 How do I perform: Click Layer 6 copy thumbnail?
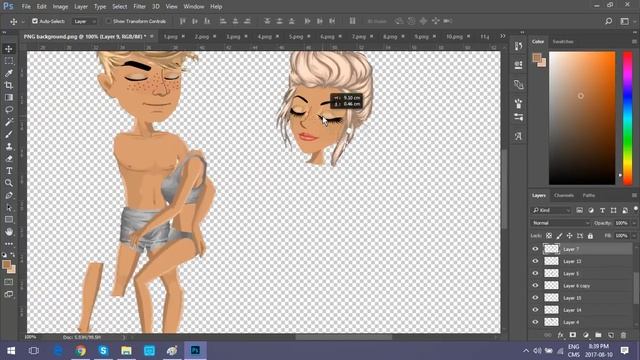pyautogui.click(x=551, y=286)
